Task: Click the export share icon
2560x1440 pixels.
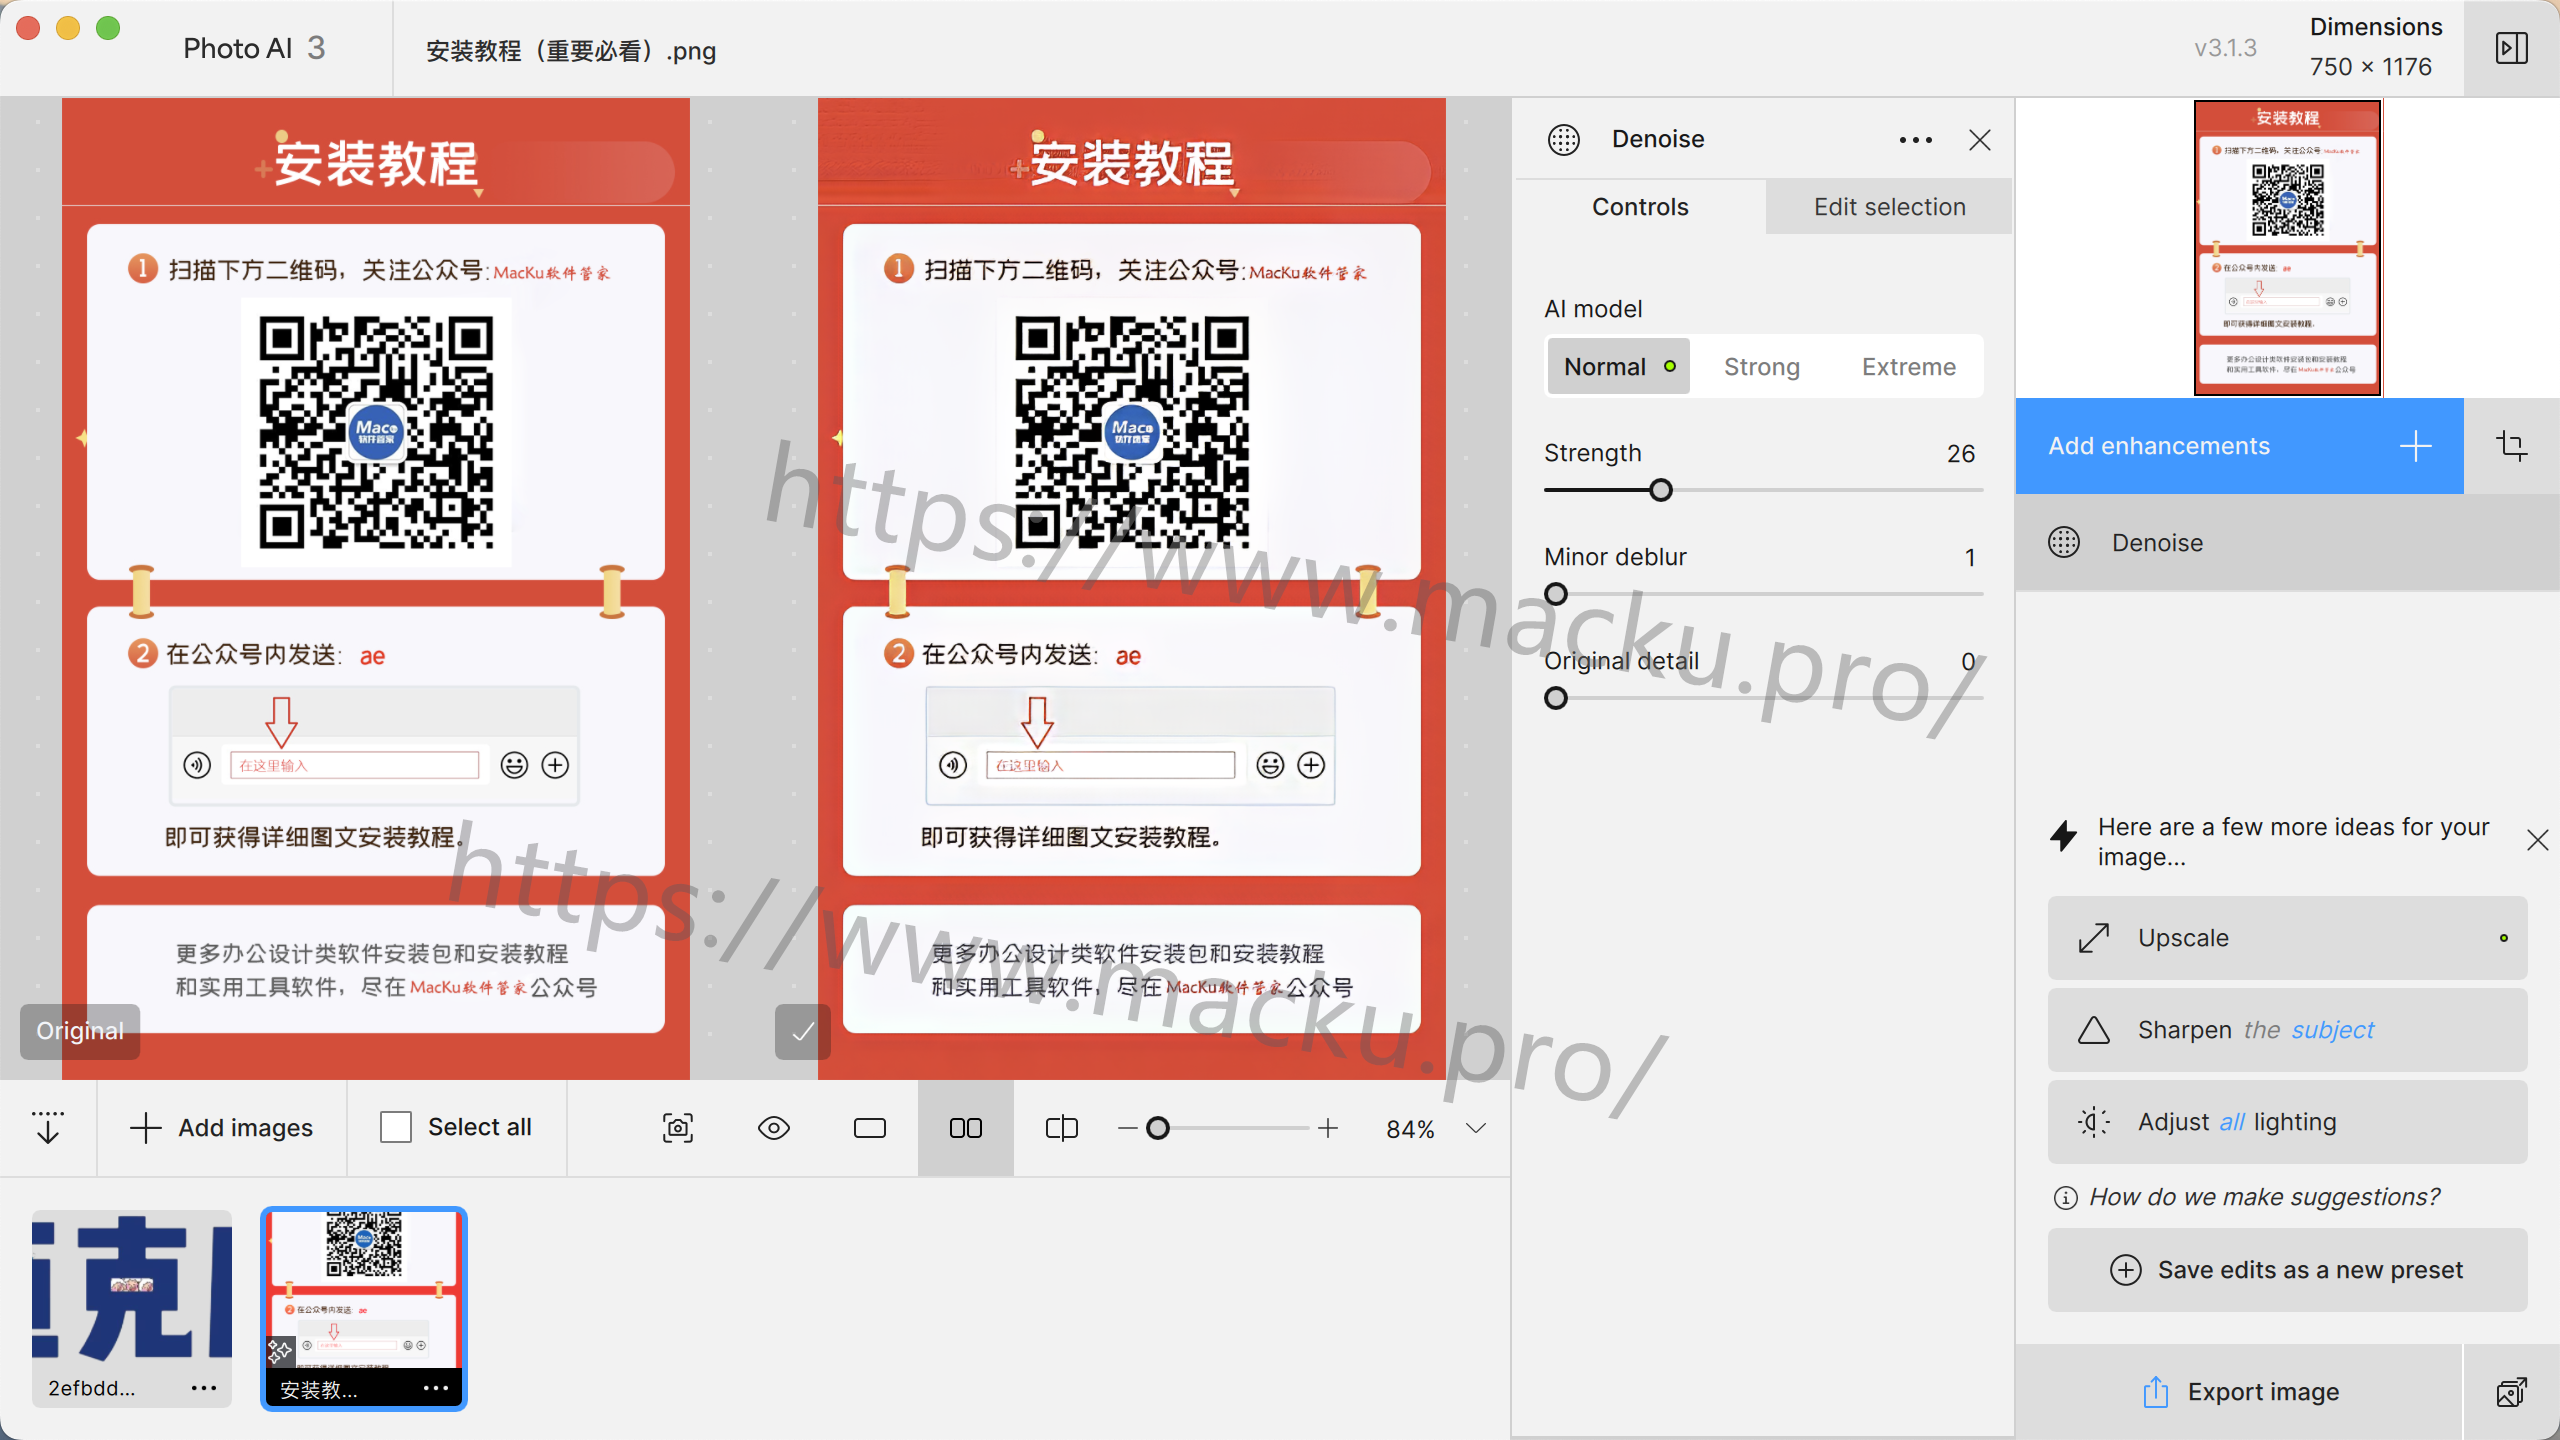Action: coord(2156,1392)
